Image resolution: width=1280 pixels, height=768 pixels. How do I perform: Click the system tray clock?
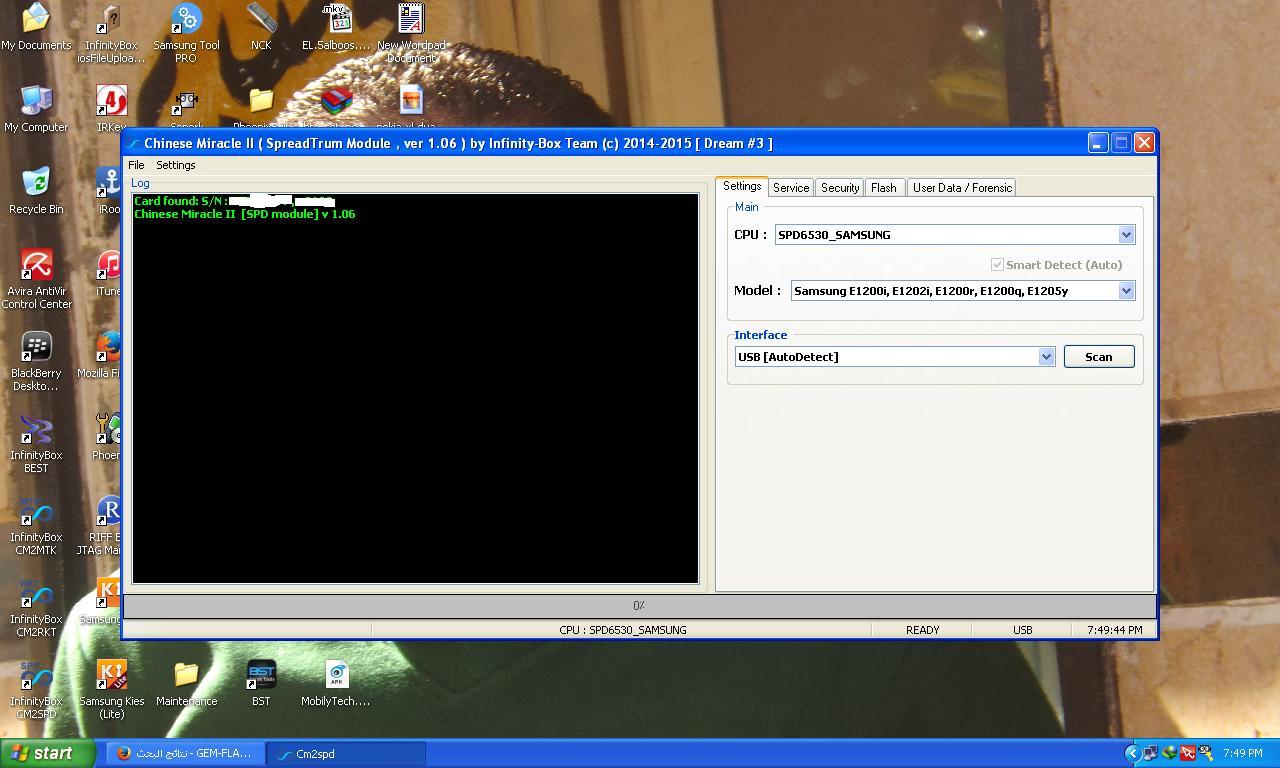tap(1243, 753)
